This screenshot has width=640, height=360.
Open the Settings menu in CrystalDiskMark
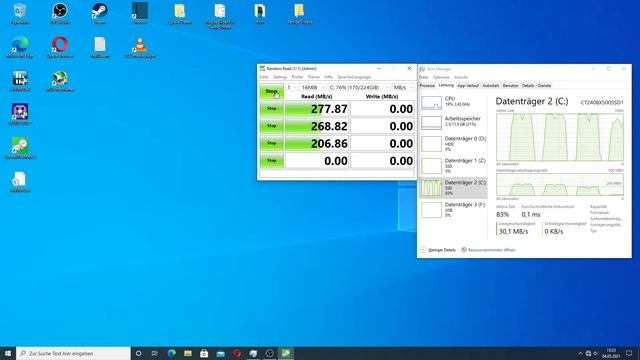pyautogui.click(x=280, y=77)
